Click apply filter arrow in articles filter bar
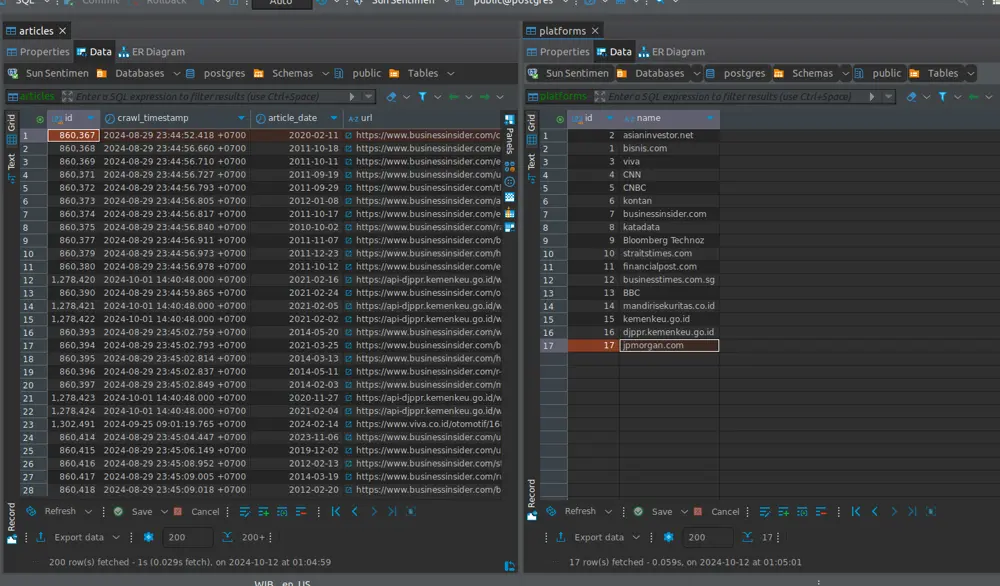 351,97
